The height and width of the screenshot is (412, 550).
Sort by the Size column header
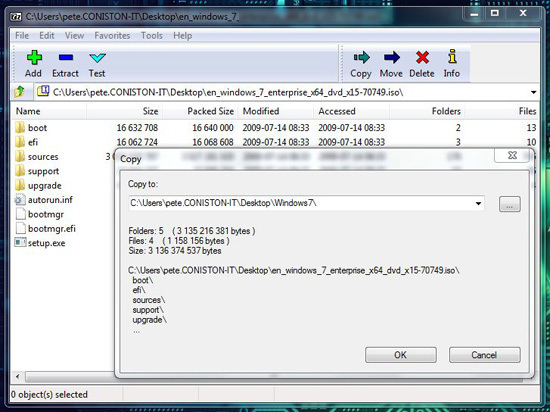pos(125,111)
